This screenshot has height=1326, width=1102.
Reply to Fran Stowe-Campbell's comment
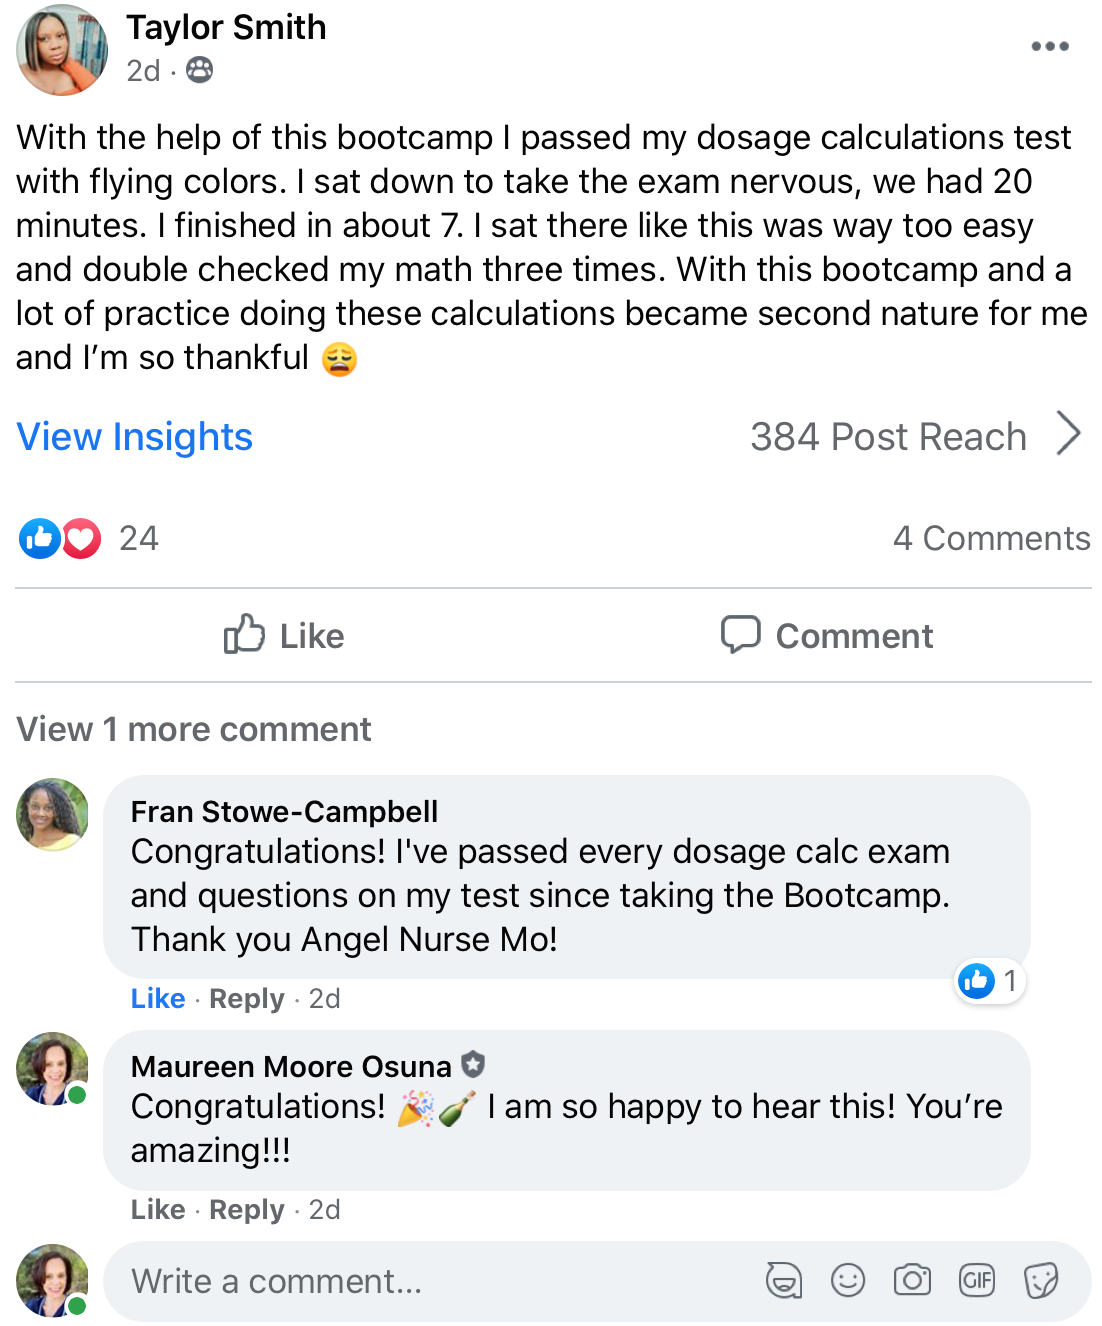(246, 998)
